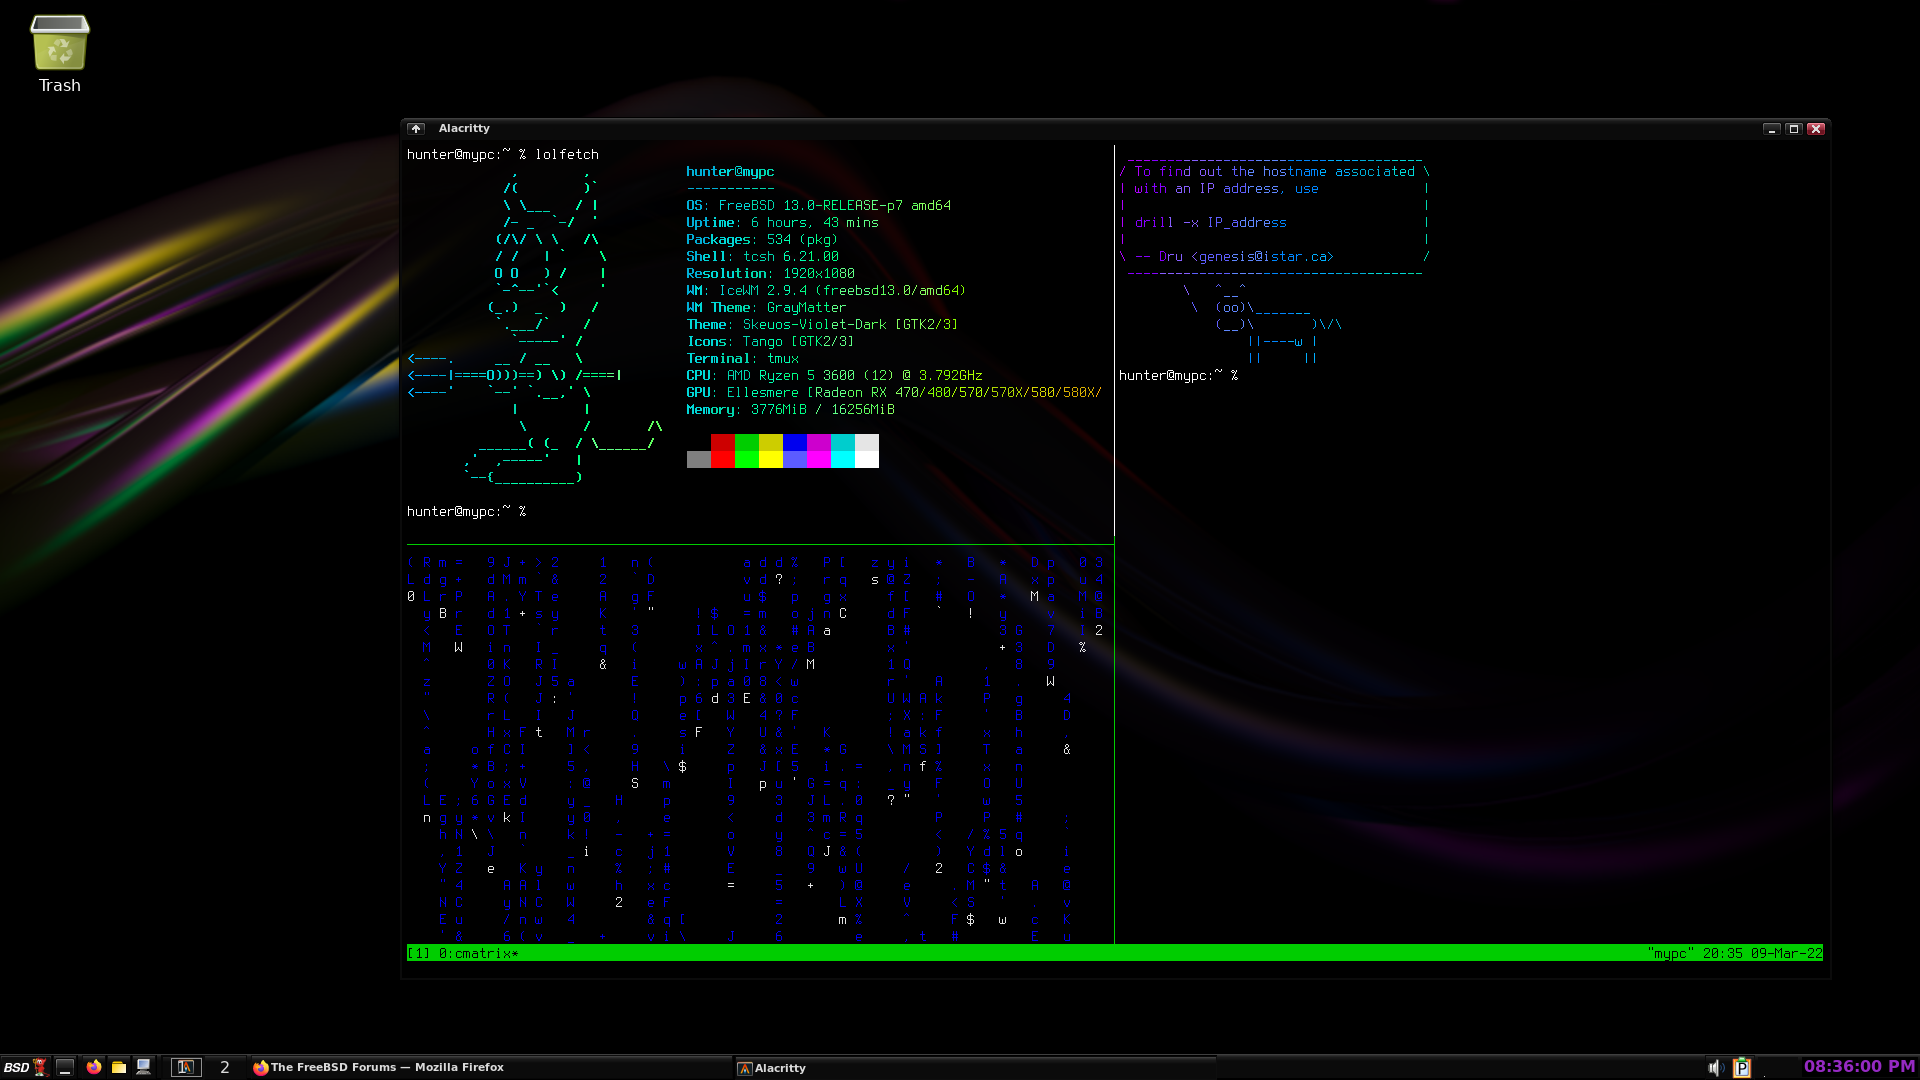
Task: Open the terminal computer launcher icon
Action: click(x=144, y=1067)
